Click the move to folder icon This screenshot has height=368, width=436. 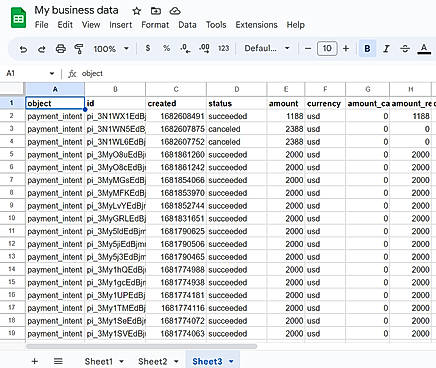click(156, 11)
